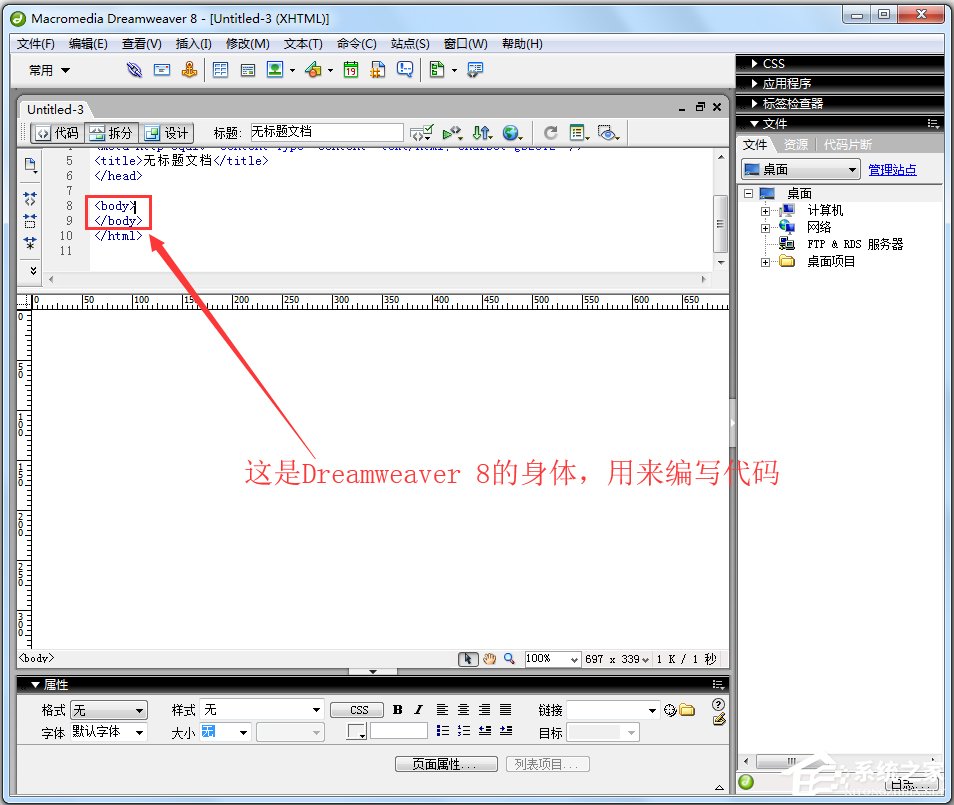Open the 管理站点 link
The height and width of the screenshot is (805, 954).
click(892, 168)
